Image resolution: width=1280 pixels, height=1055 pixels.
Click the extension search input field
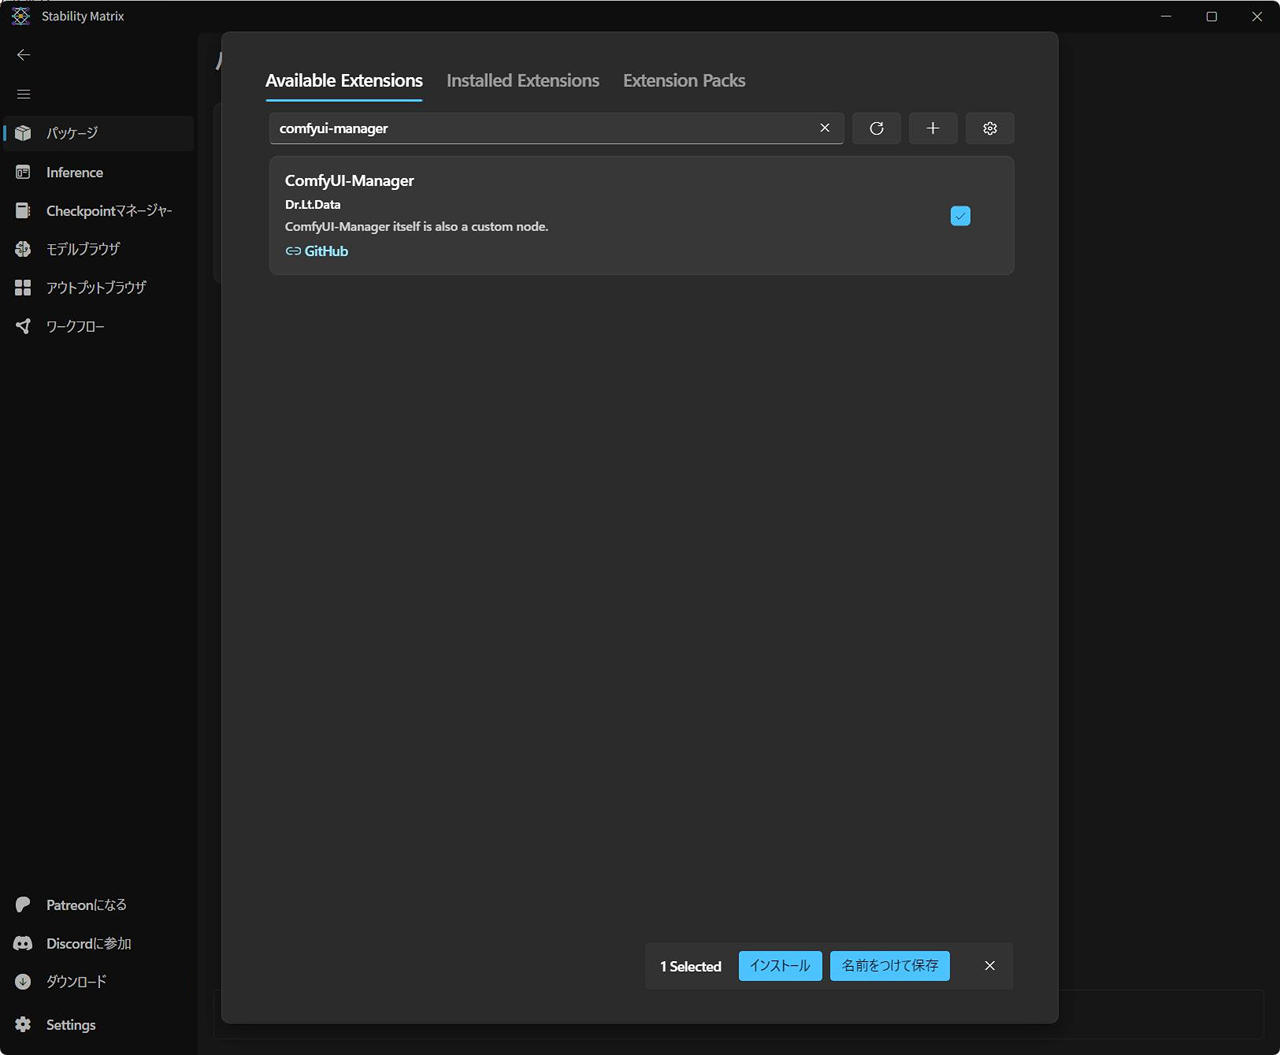540,128
